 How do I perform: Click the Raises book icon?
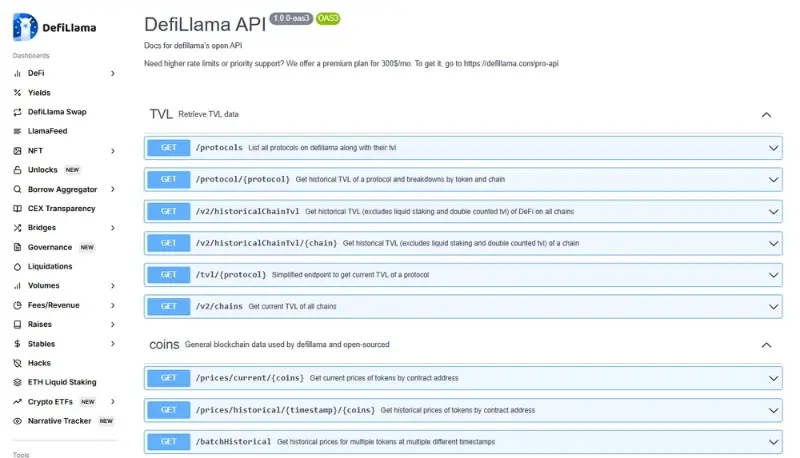17,324
